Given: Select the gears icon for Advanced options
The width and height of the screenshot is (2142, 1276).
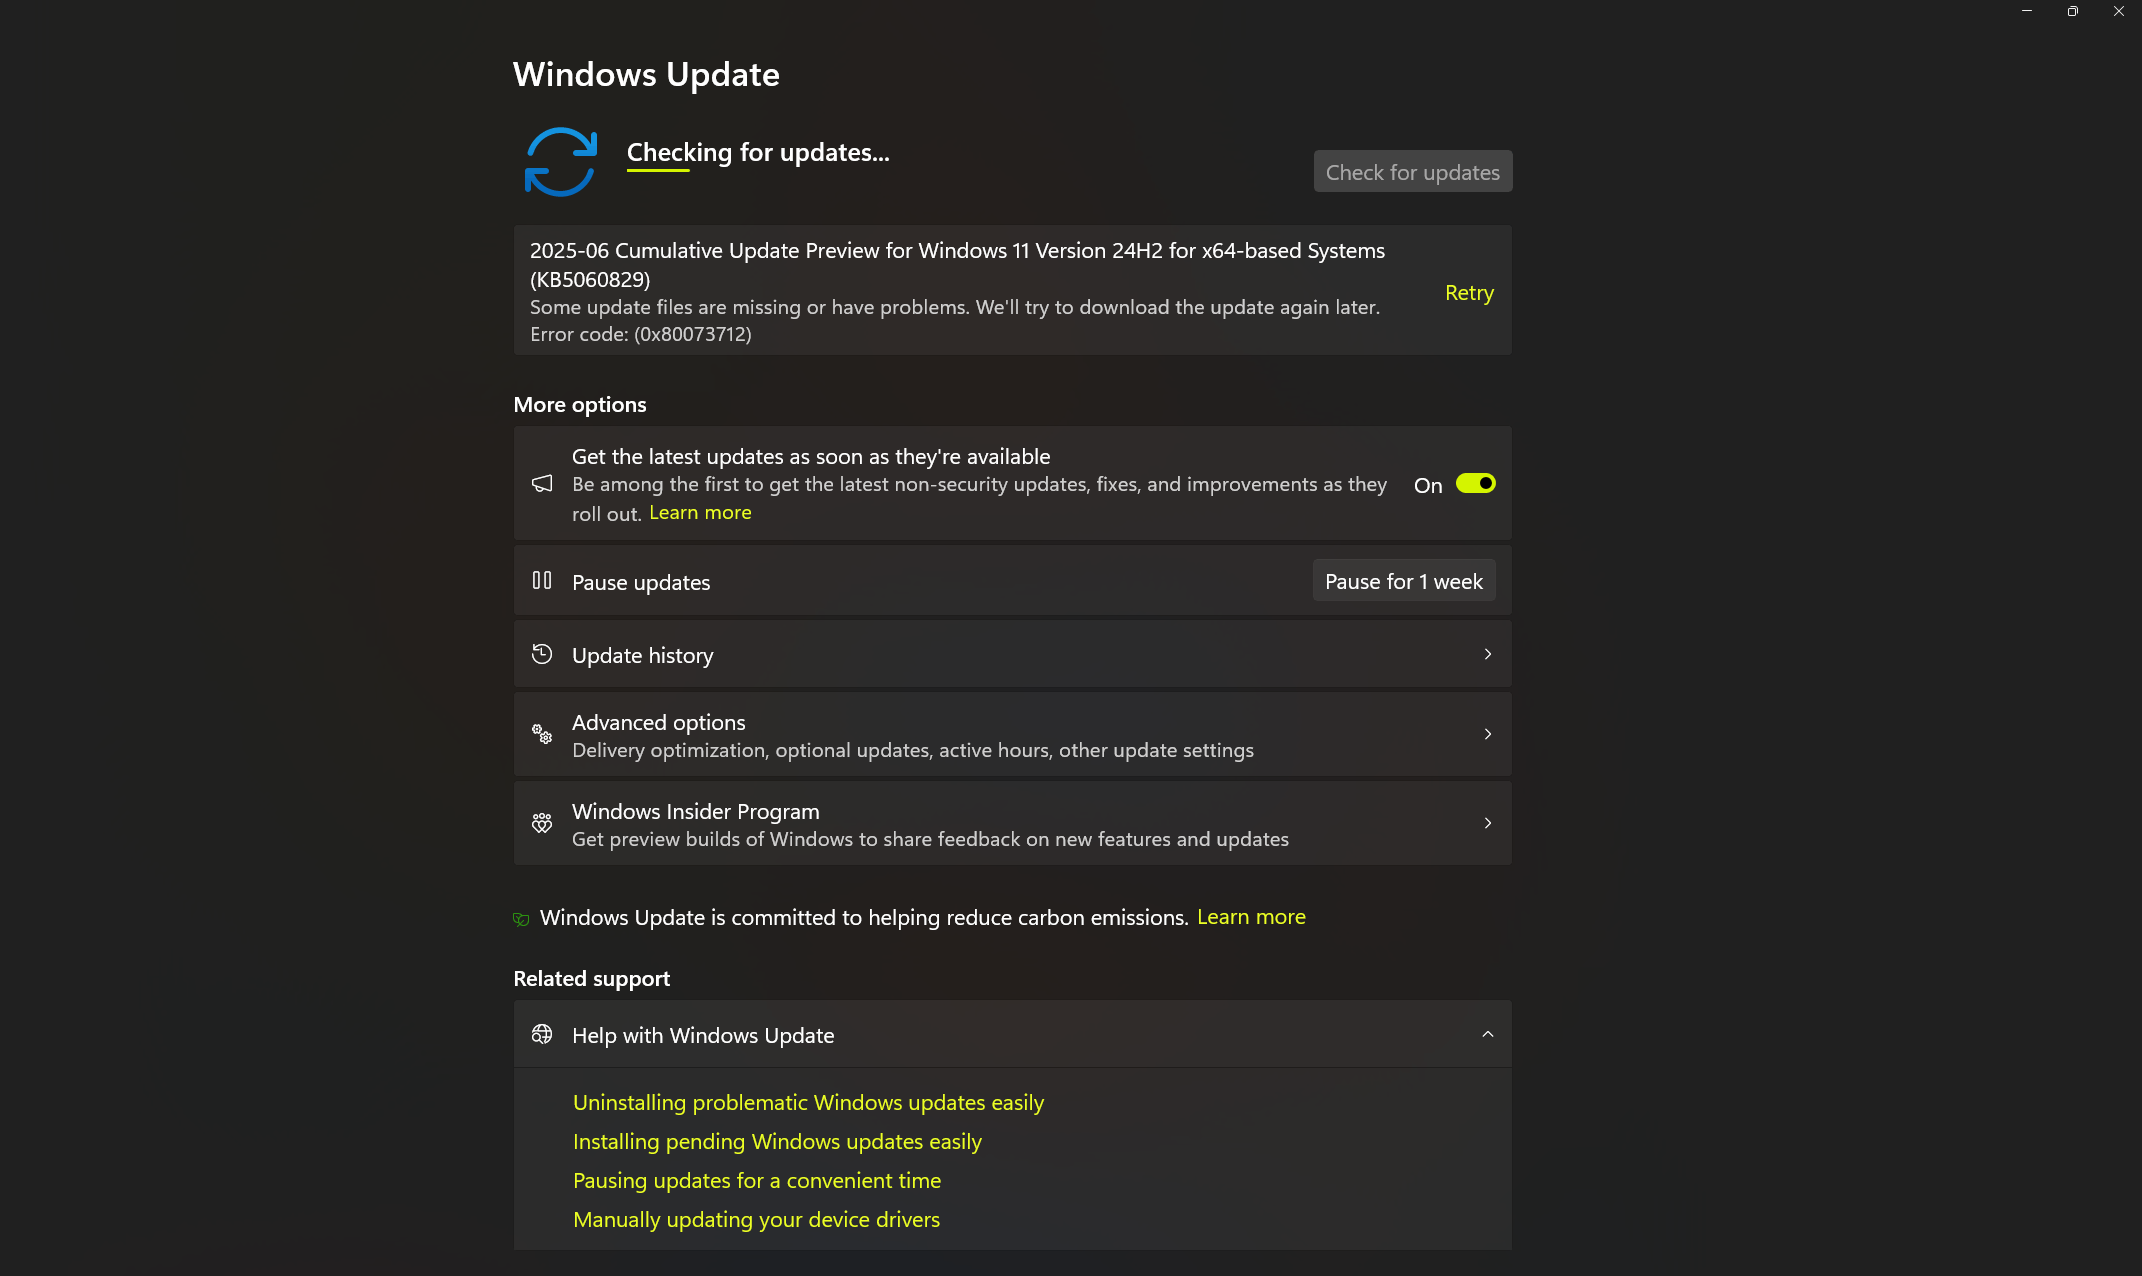Looking at the screenshot, I should [541, 733].
